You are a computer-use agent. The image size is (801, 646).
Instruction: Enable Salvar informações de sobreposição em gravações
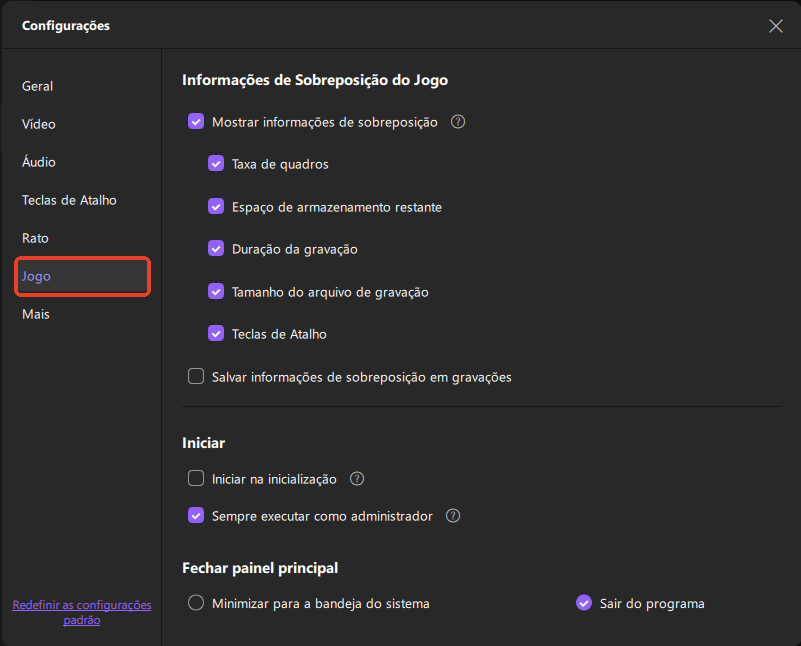pos(196,376)
